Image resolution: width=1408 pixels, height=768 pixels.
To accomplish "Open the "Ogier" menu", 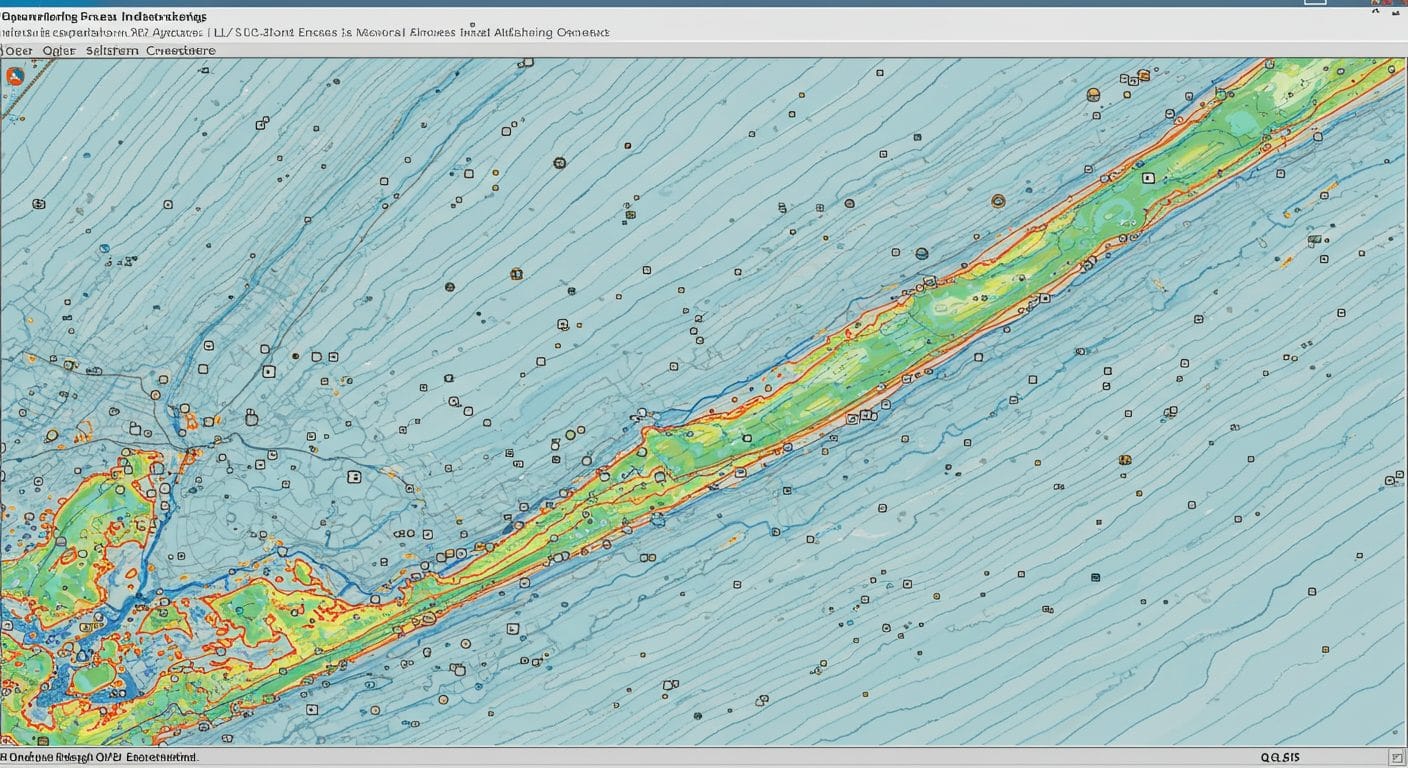I will coord(59,50).
